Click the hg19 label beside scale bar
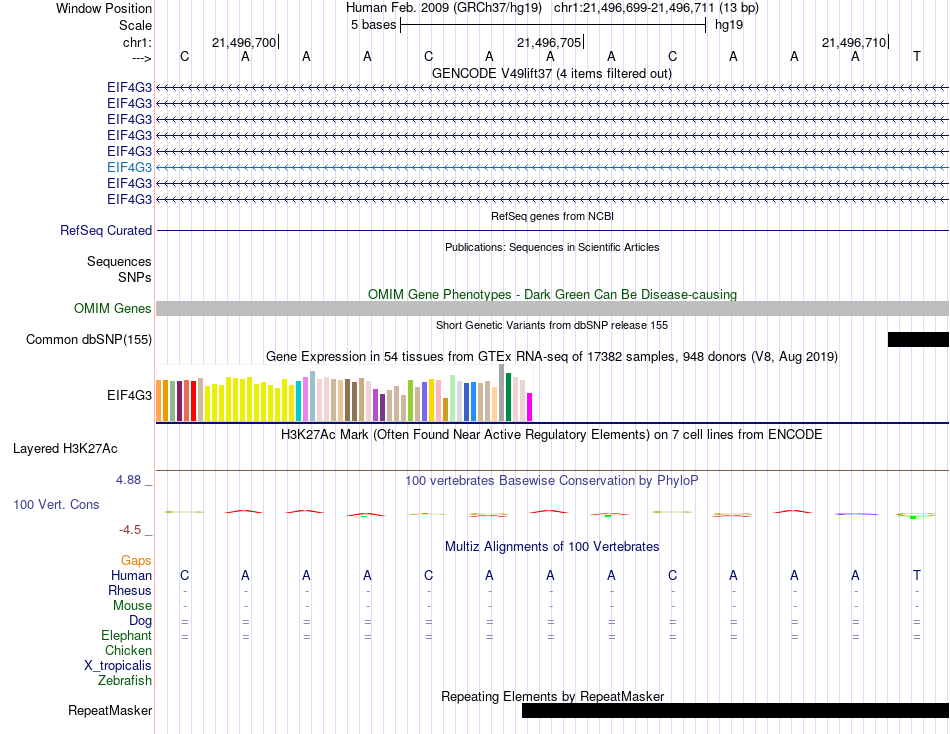 pos(729,25)
